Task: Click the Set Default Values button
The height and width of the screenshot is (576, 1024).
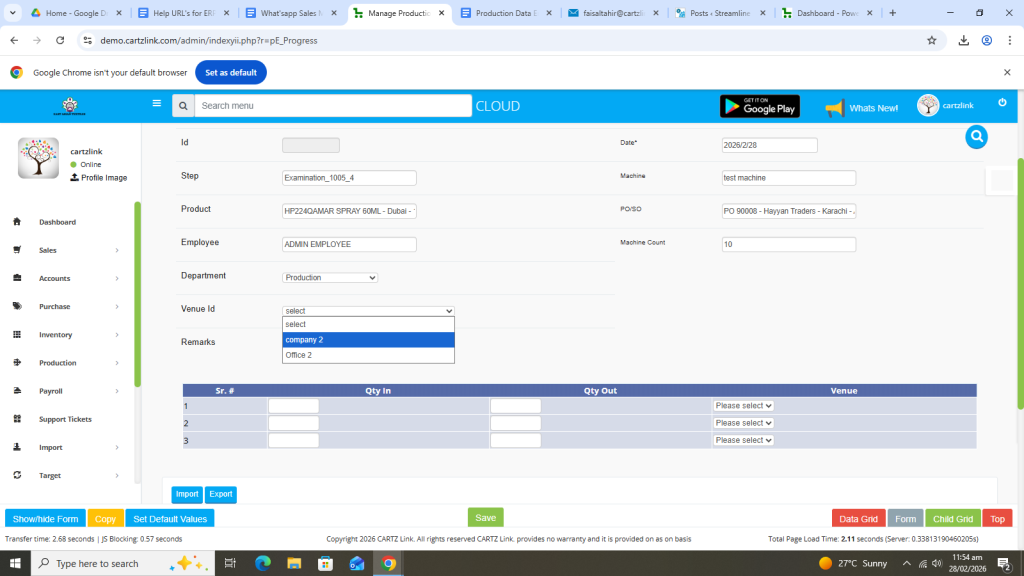Action: (170, 519)
